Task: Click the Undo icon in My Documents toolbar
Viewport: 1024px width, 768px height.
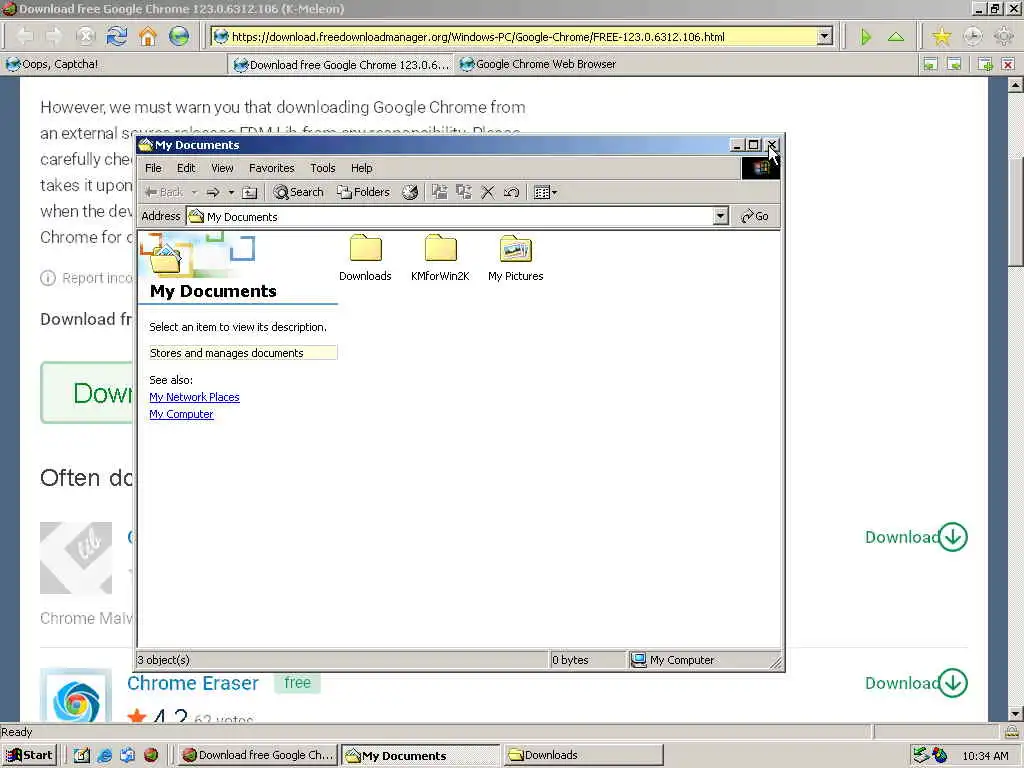Action: (511, 192)
